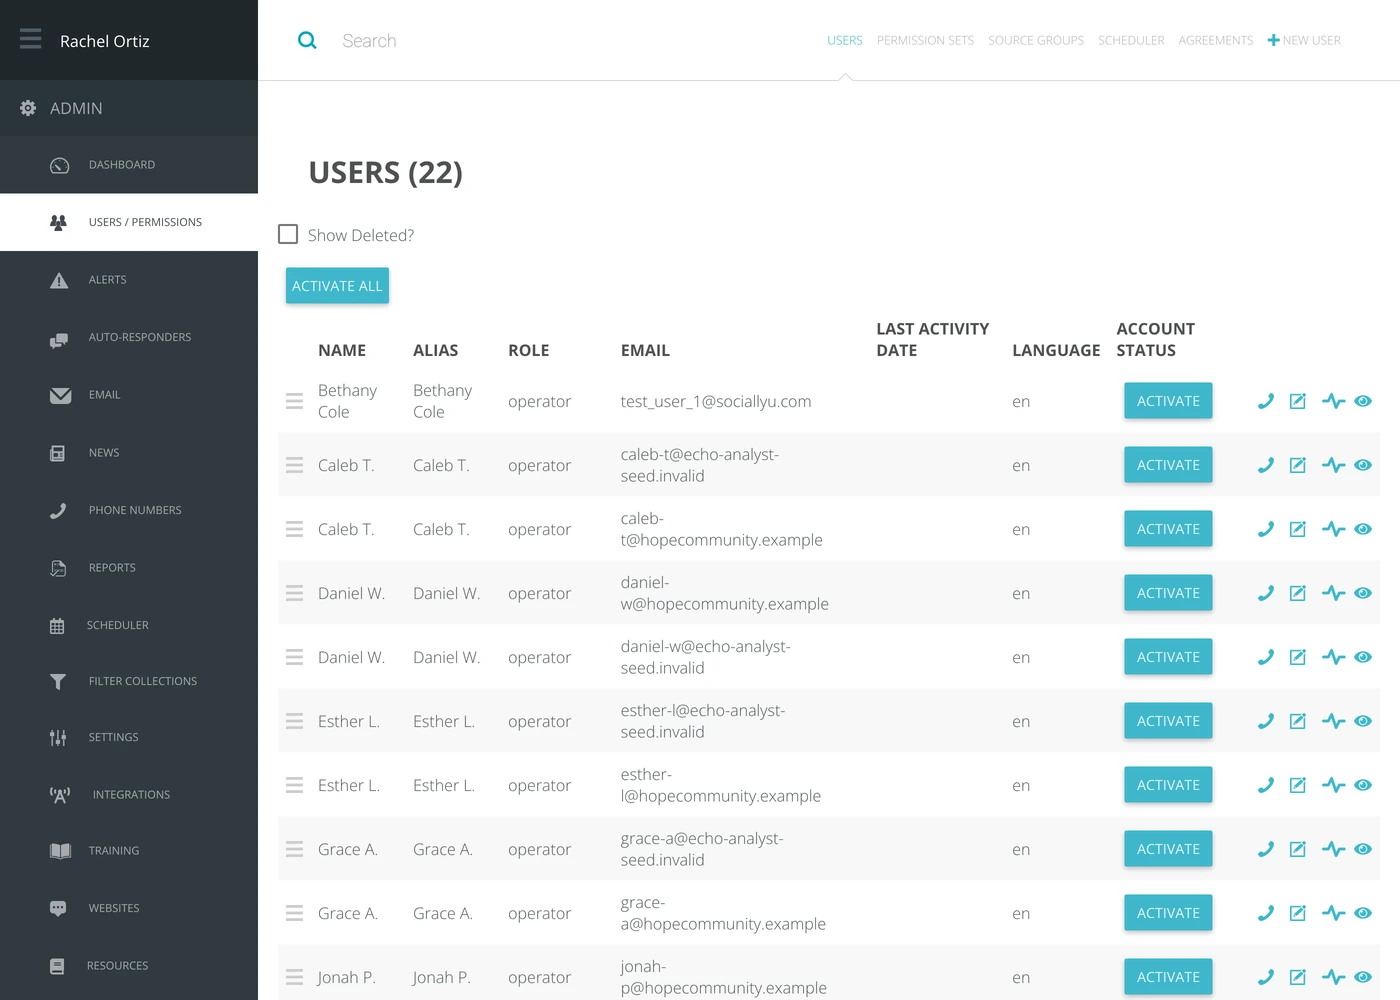Click the Activate All button
The image size is (1400, 1000).
point(337,286)
